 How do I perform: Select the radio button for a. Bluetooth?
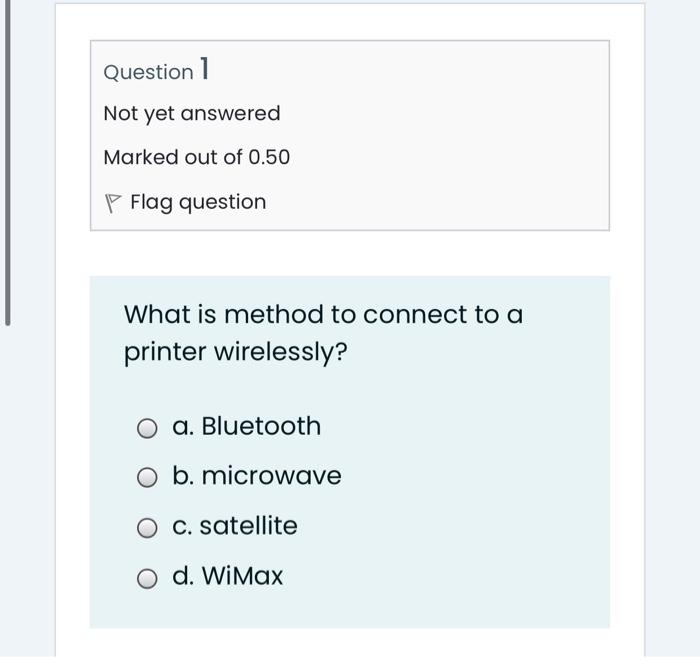point(147,428)
